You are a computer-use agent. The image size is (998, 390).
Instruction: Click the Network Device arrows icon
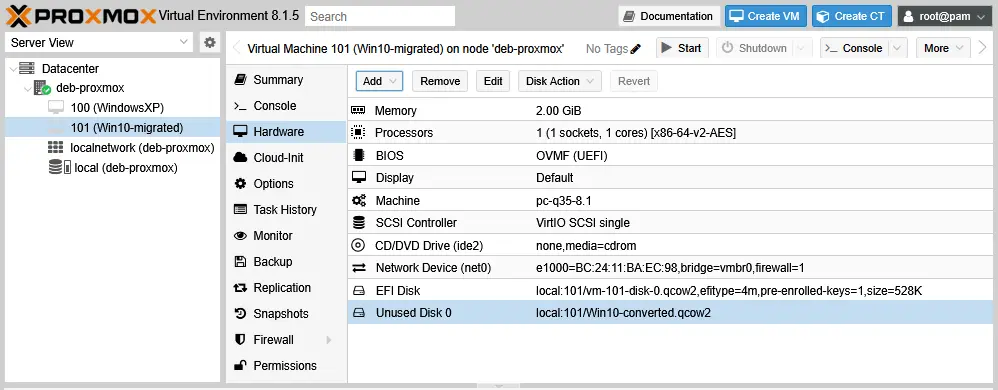pyautogui.click(x=358, y=268)
